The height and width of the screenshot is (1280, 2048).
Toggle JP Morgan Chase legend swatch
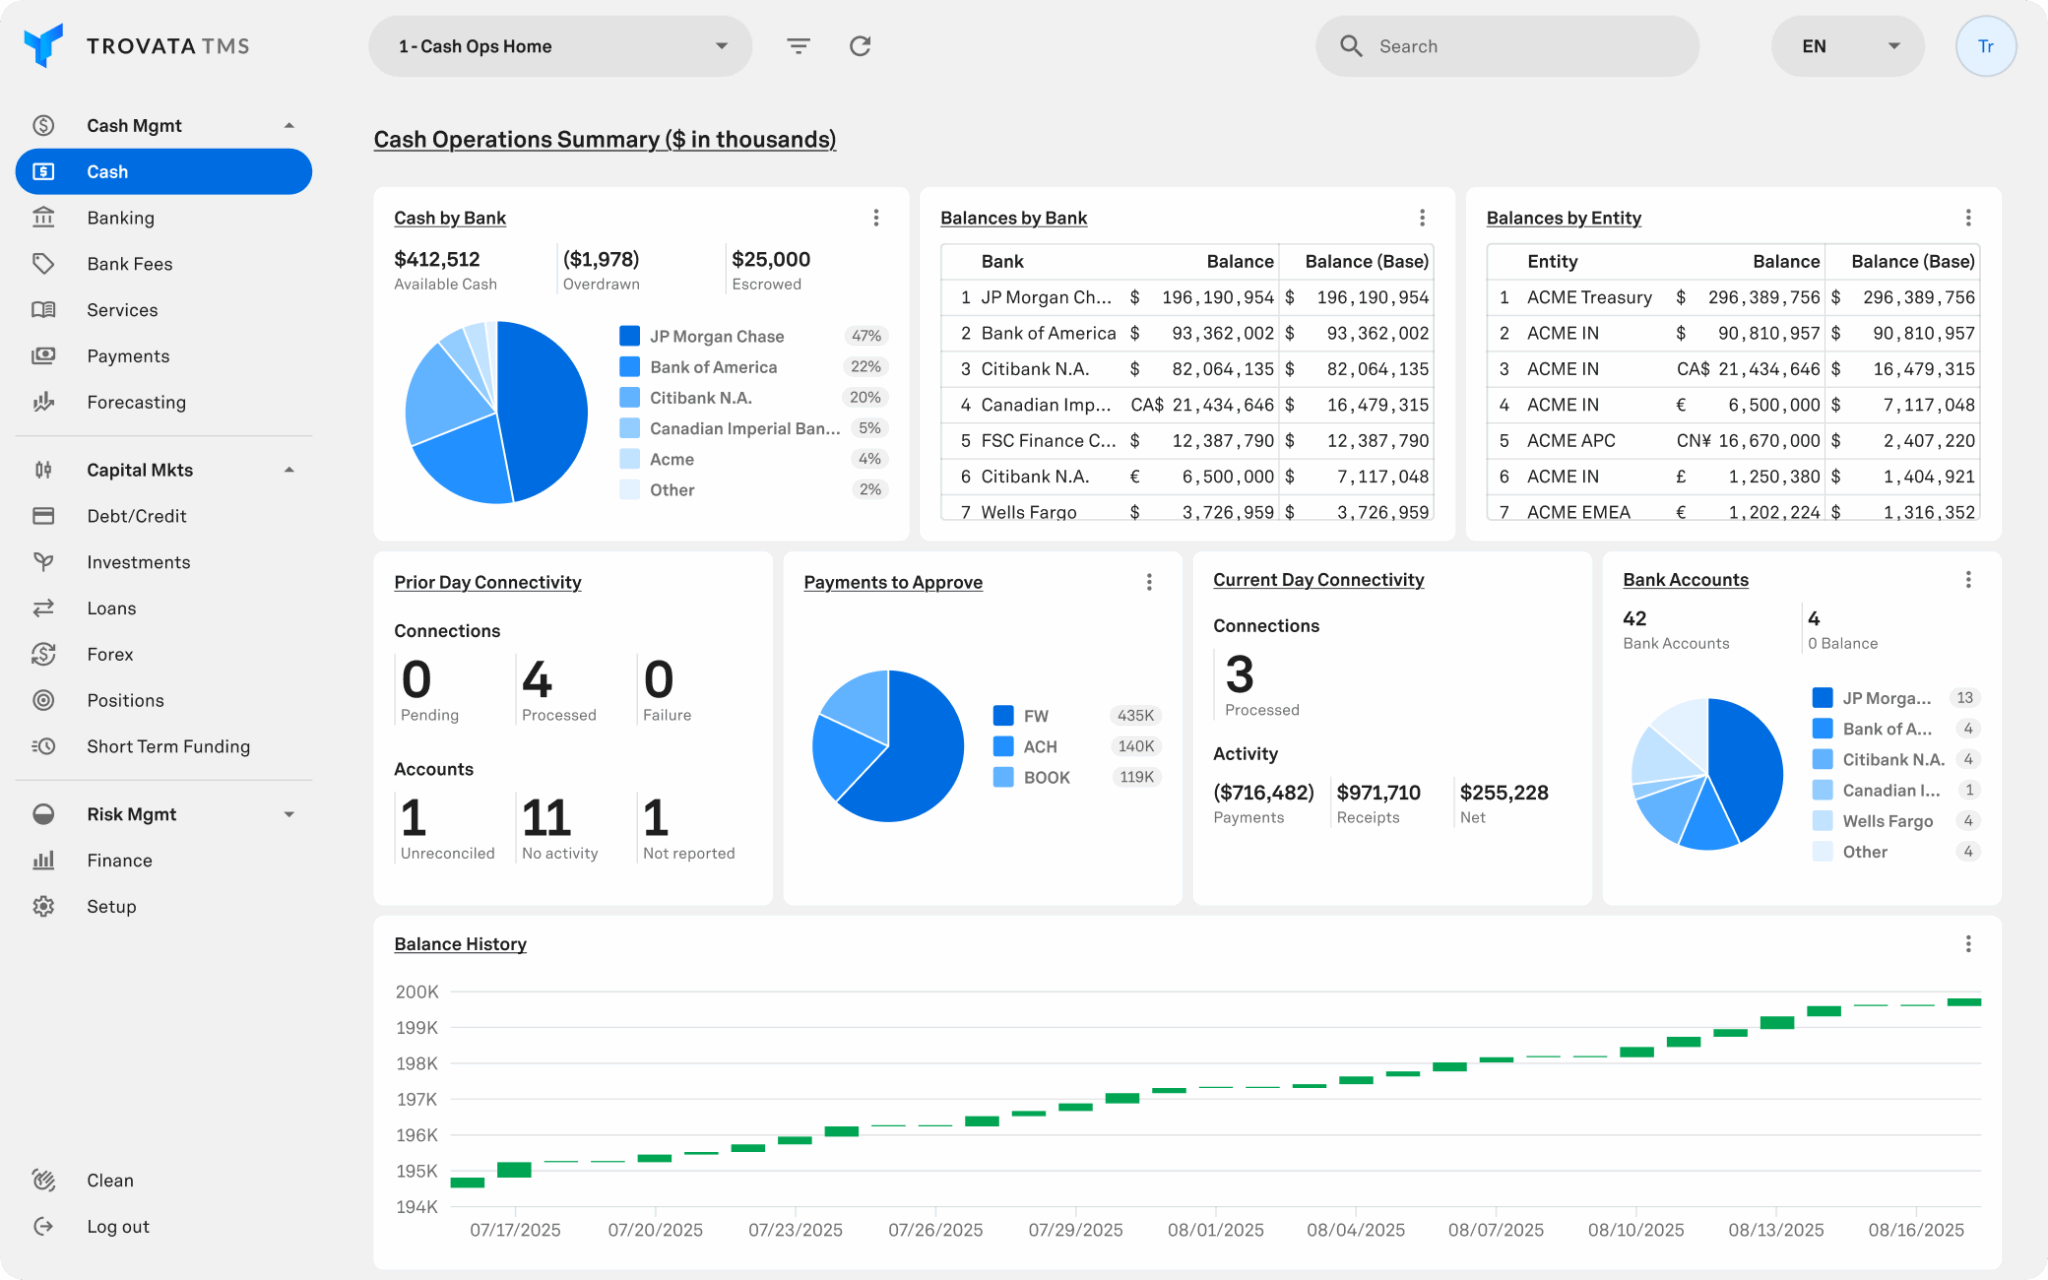629,336
